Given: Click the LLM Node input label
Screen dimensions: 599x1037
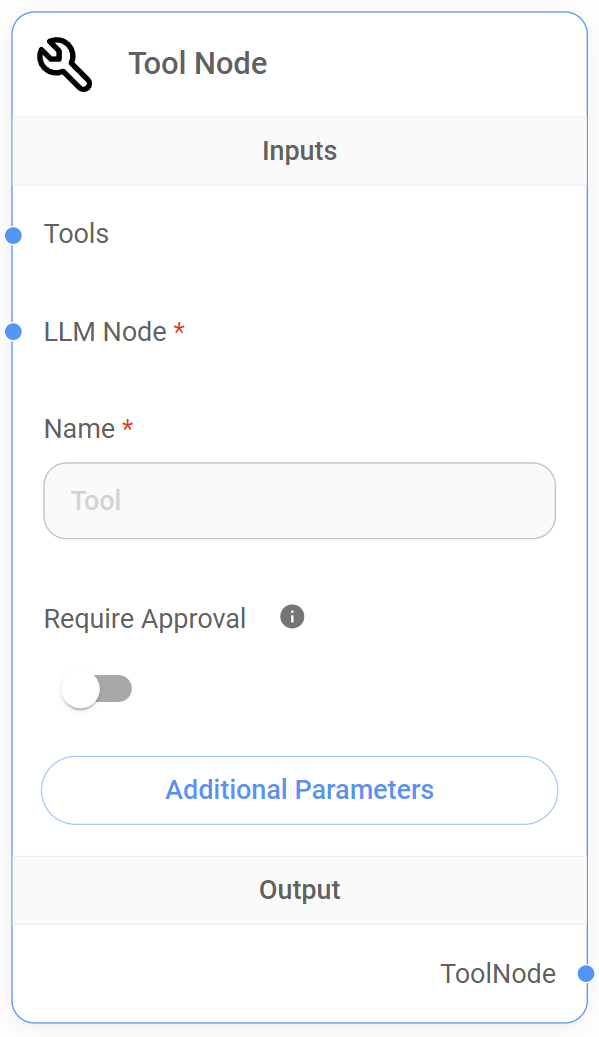Looking at the screenshot, I should 105,331.
